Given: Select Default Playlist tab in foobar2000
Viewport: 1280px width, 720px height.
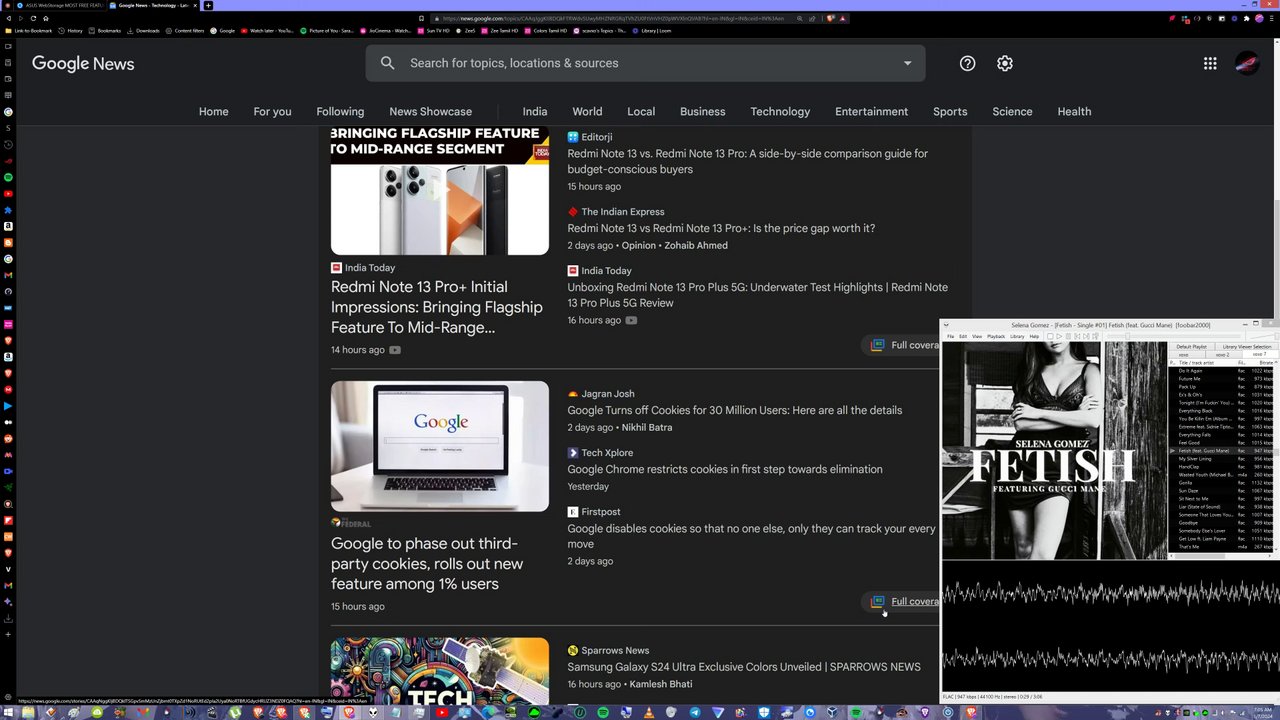Looking at the screenshot, I should [x=1192, y=347].
